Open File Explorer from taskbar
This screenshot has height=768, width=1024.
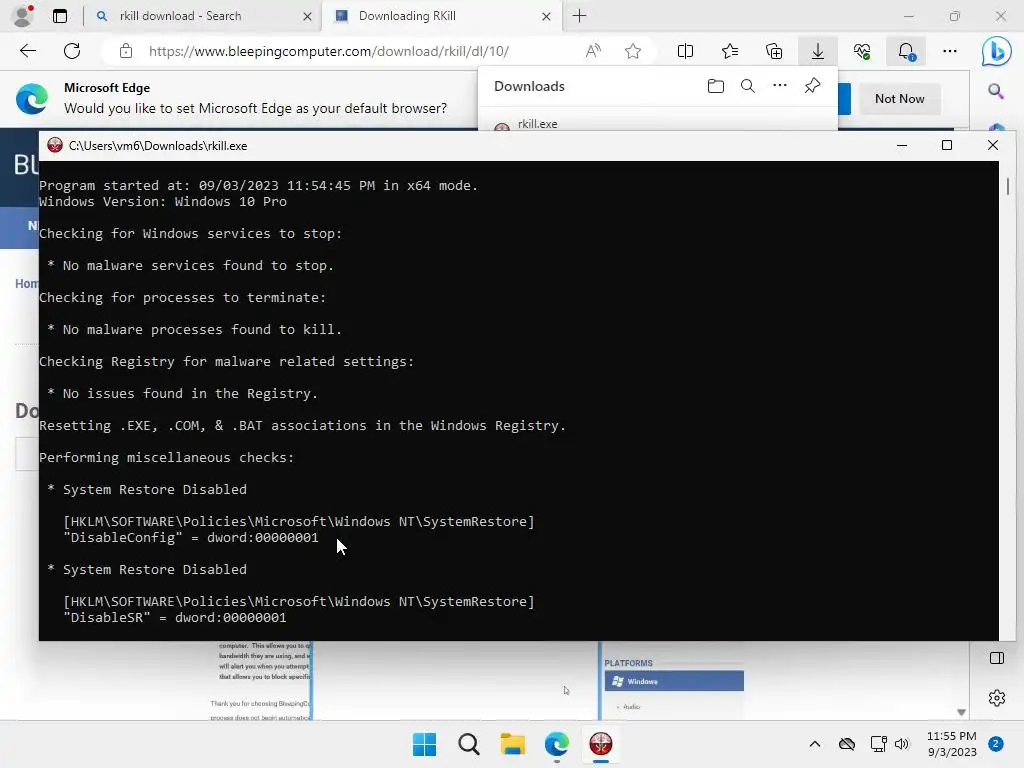point(513,744)
